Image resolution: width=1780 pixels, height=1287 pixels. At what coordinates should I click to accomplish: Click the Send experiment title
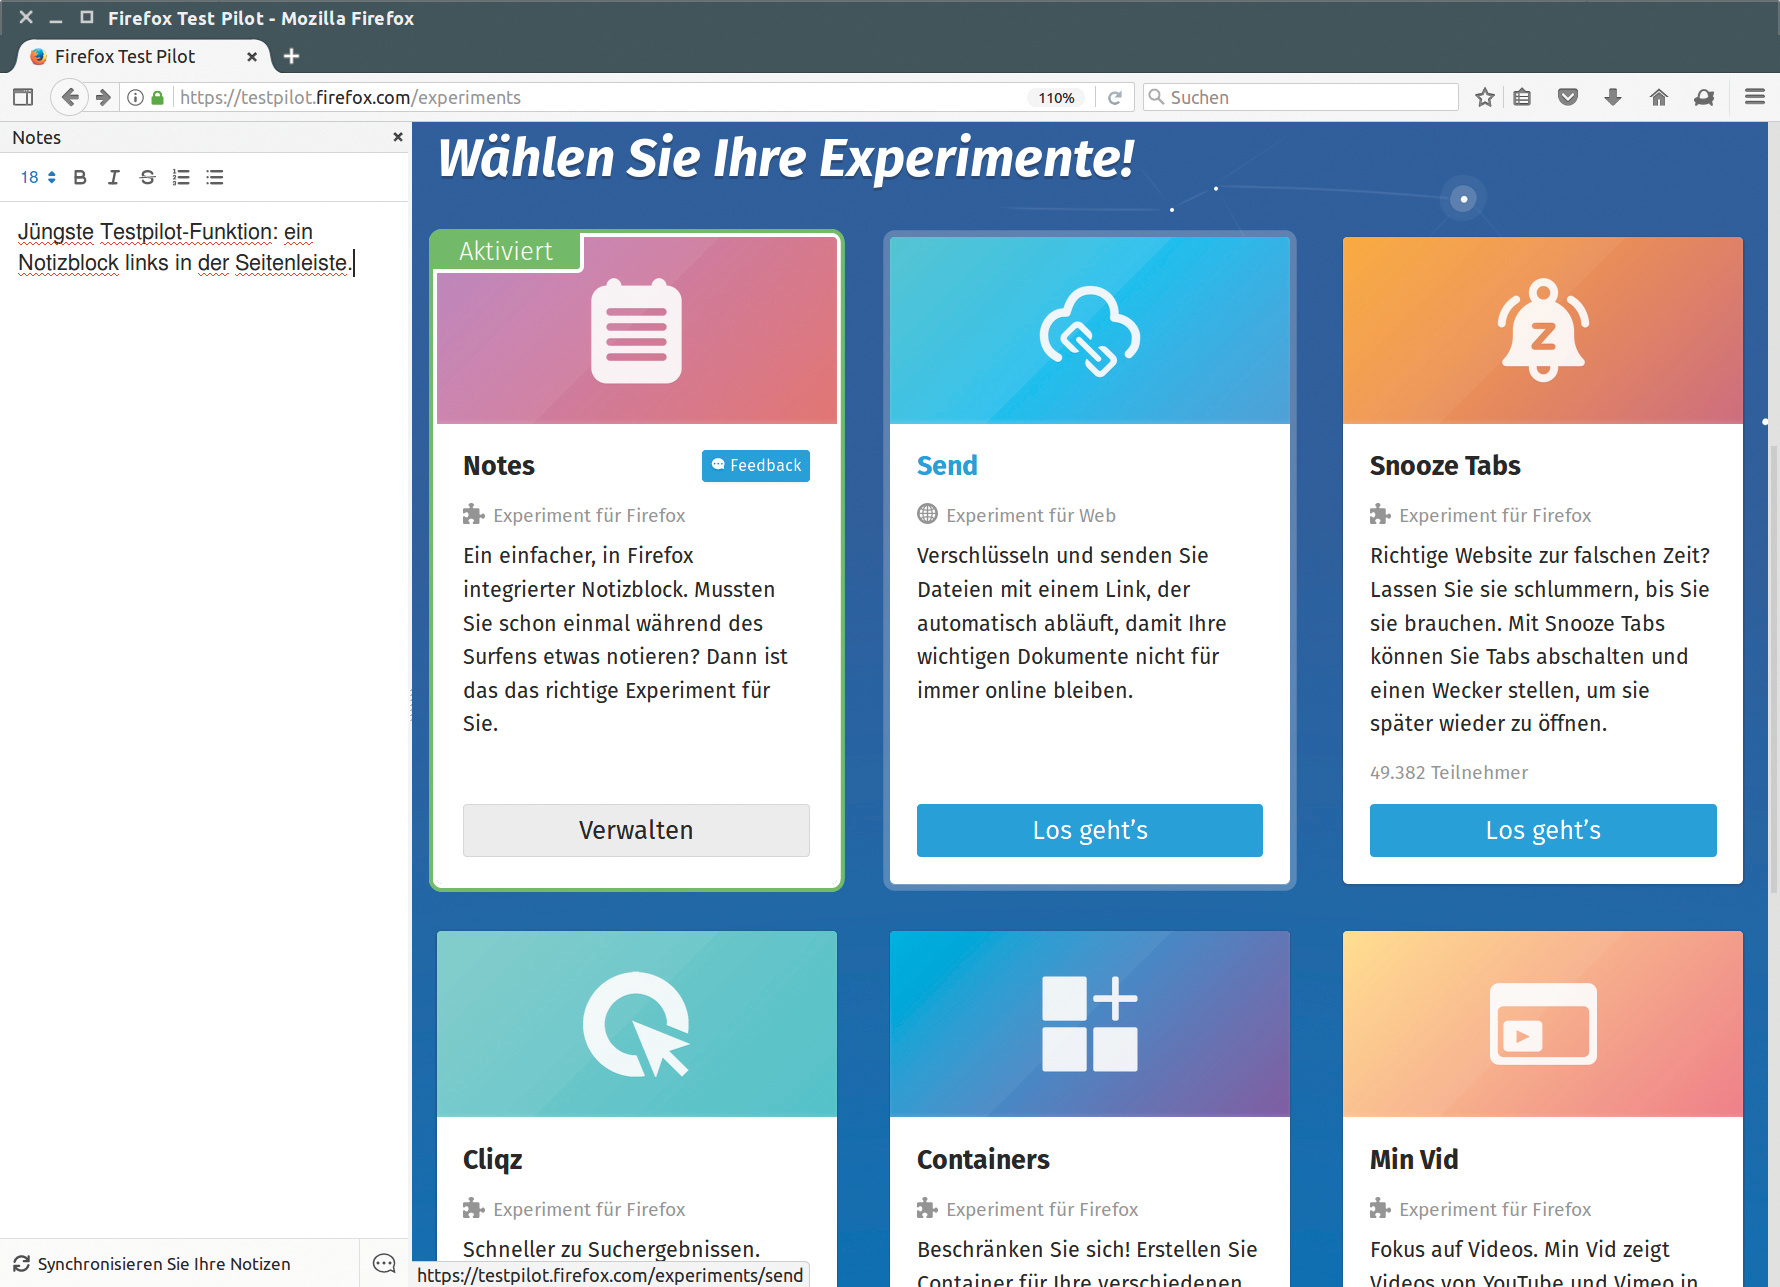tap(947, 465)
